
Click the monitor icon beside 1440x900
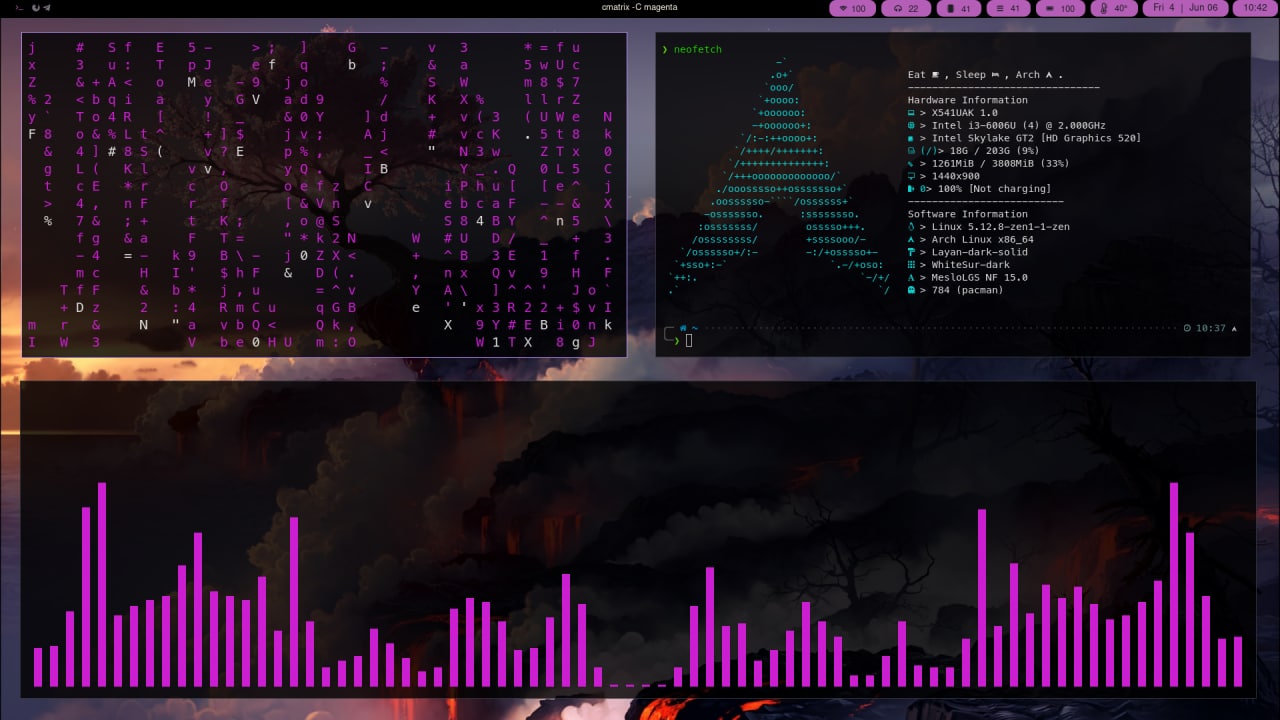click(x=912, y=176)
